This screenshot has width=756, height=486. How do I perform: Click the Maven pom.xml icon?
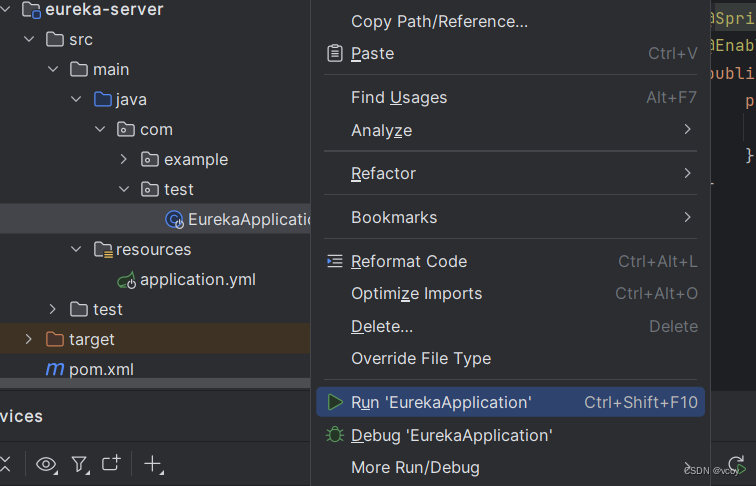55,369
